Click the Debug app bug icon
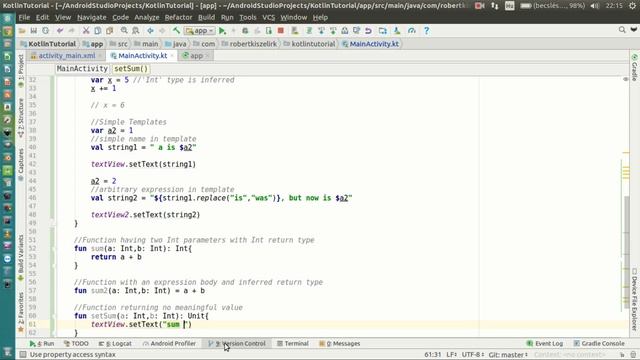The height and width of the screenshot is (360, 640). coord(245,31)
